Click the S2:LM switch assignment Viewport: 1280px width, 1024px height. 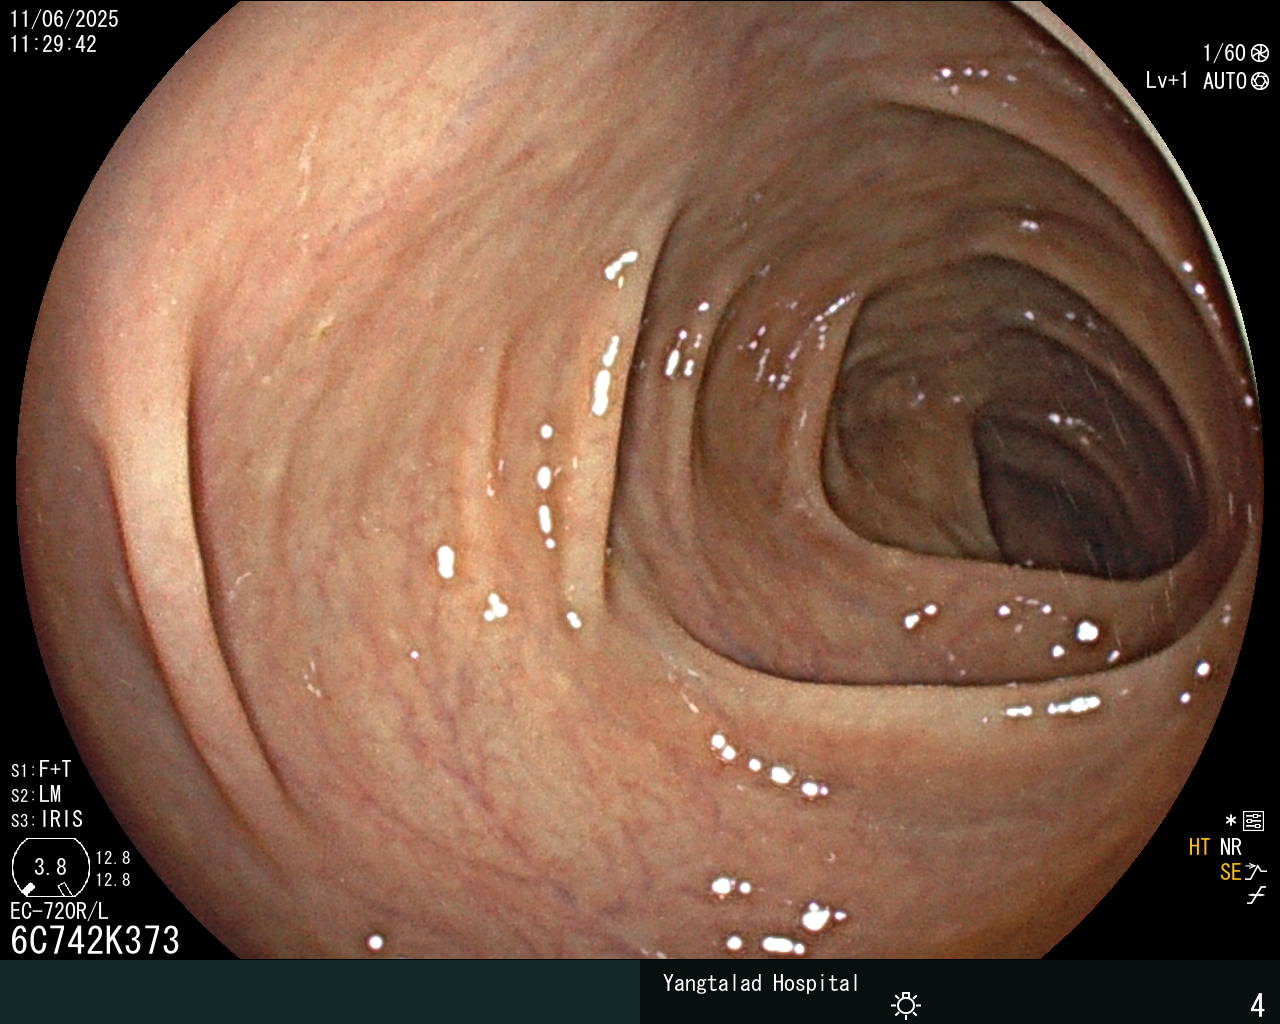[36, 795]
